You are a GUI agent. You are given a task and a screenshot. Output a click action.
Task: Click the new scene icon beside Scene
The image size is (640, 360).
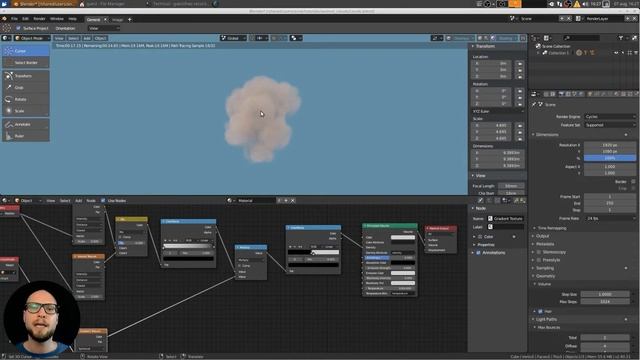coord(562,19)
